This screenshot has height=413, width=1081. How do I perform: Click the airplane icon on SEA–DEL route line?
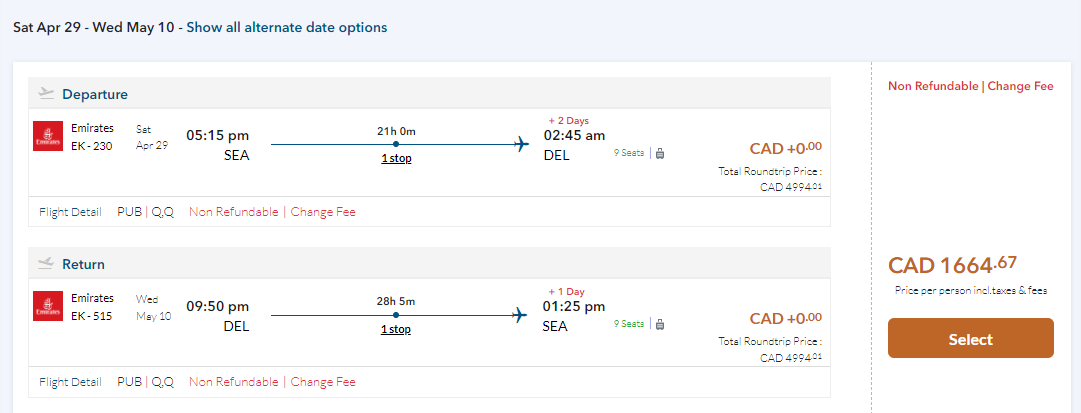tap(520, 145)
